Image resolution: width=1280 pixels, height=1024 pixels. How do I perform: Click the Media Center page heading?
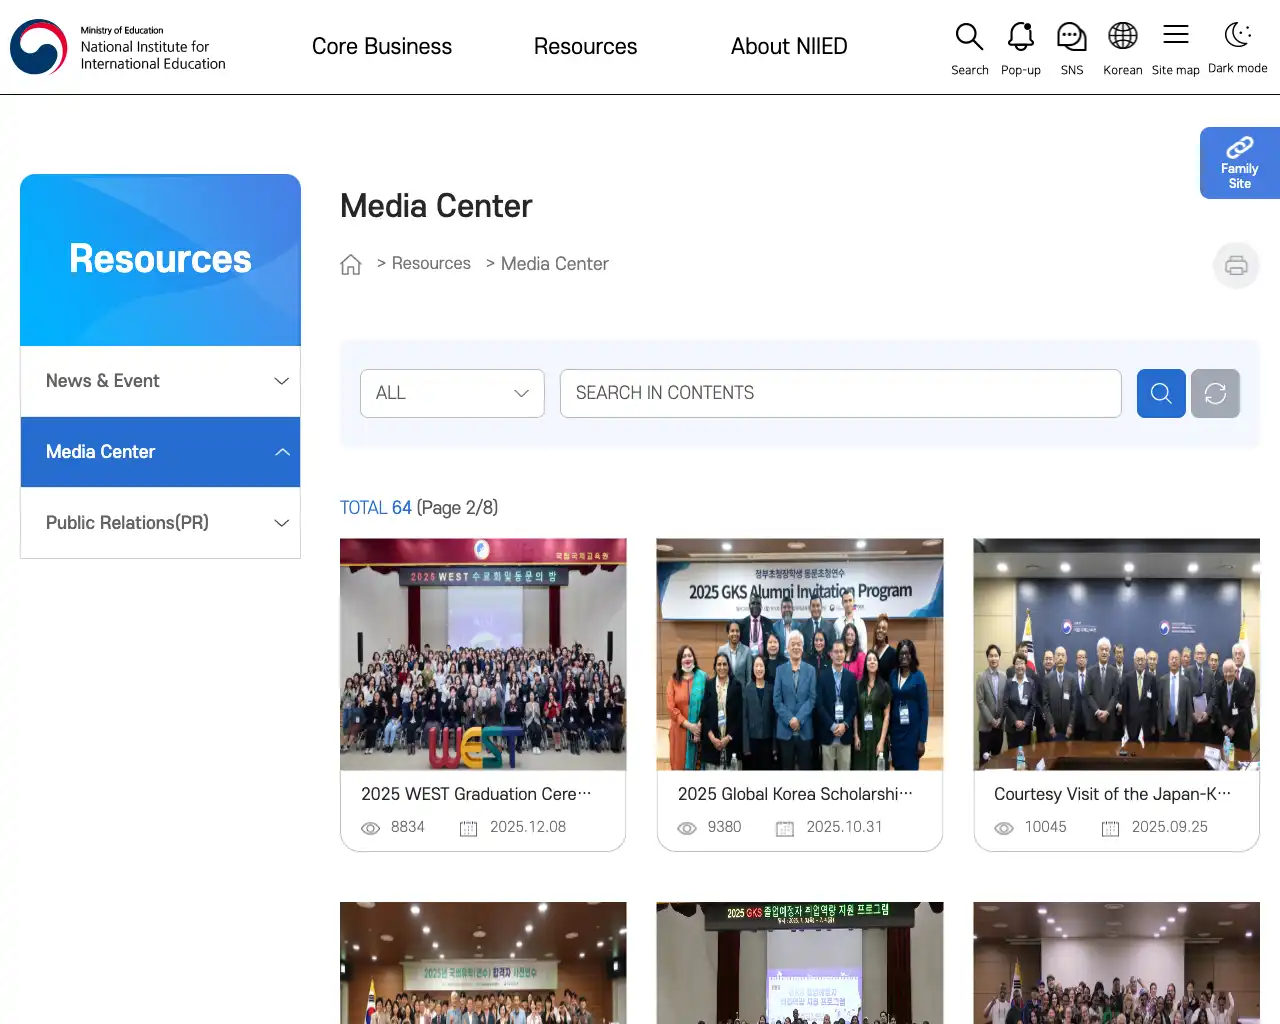[436, 206]
